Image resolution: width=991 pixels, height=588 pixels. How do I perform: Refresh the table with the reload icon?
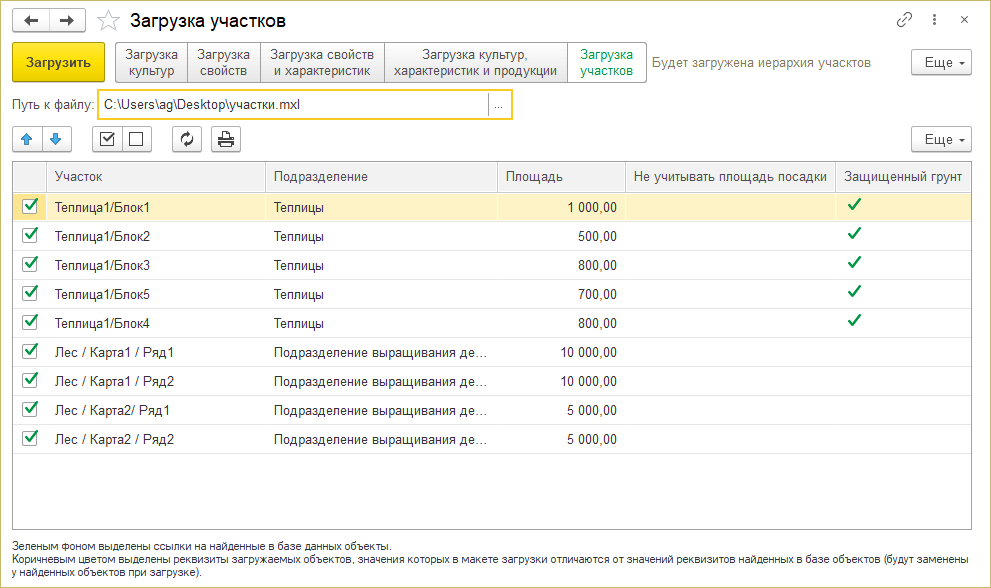point(187,140)
